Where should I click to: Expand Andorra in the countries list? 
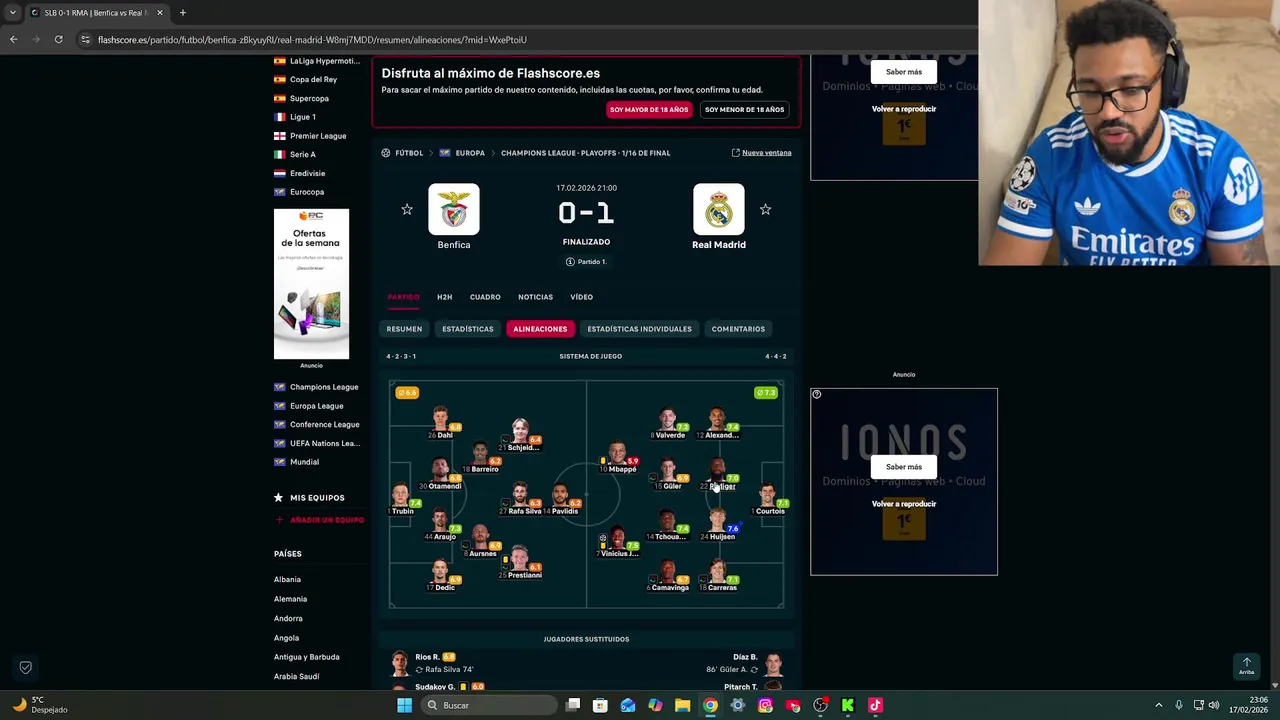point(288,619)
